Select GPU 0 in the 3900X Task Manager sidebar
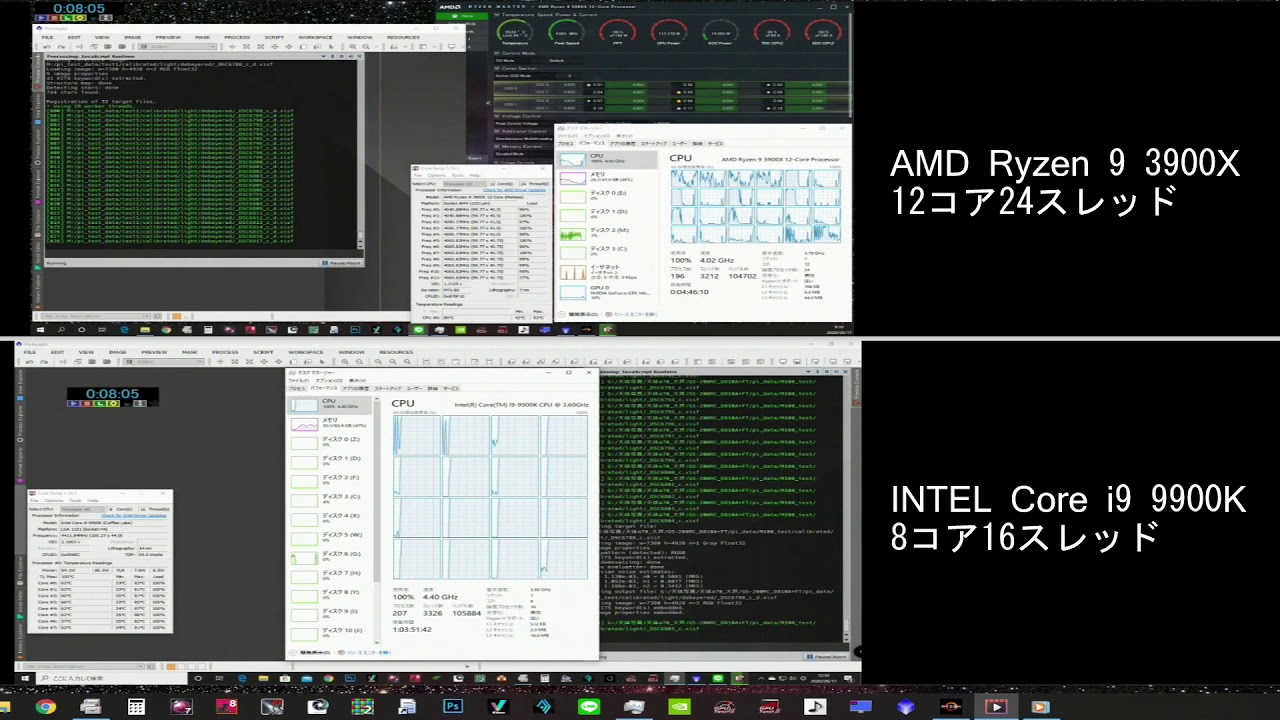Viewport: 1280px width, 720px height. coord(605,291)
